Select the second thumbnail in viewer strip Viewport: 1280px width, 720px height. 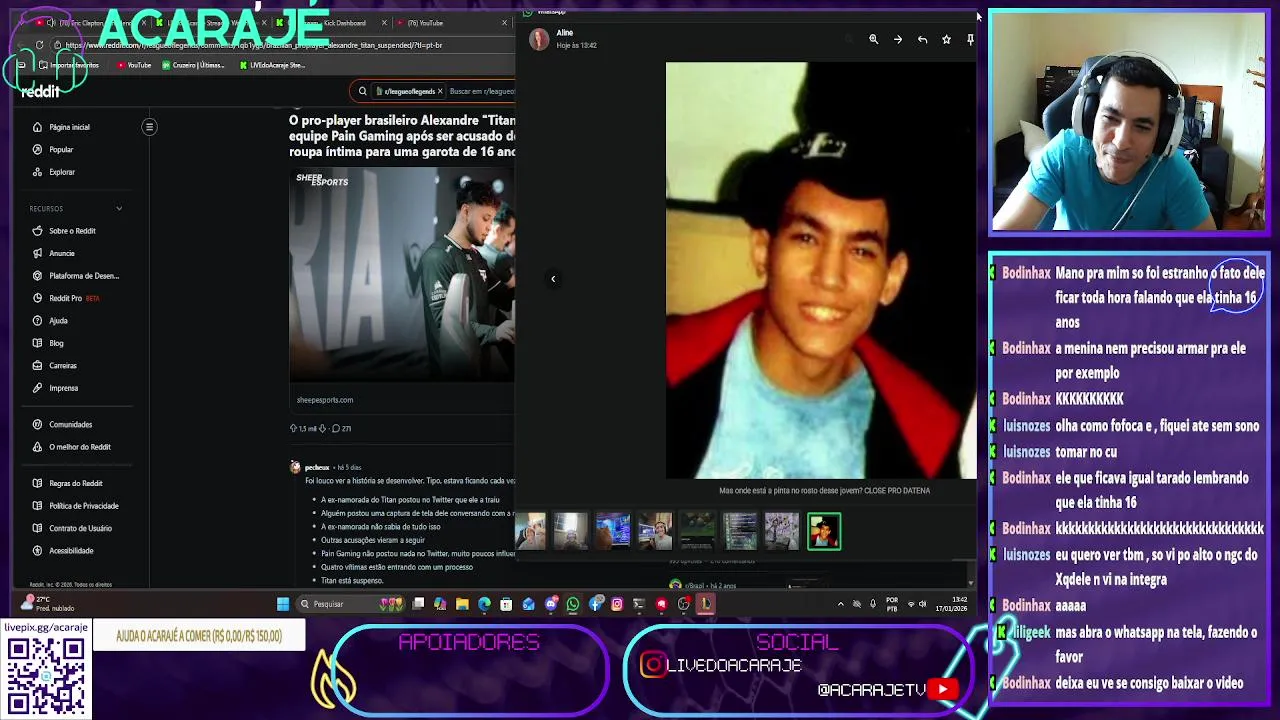[x=571, y=531]
